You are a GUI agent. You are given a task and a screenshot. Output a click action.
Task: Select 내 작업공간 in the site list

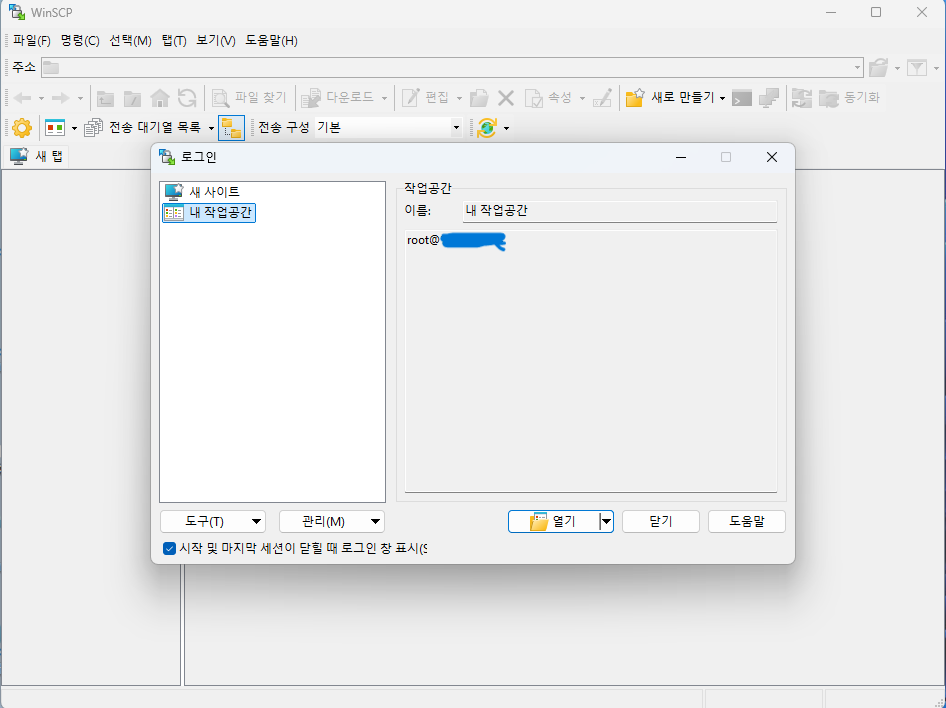click(209, 212)
